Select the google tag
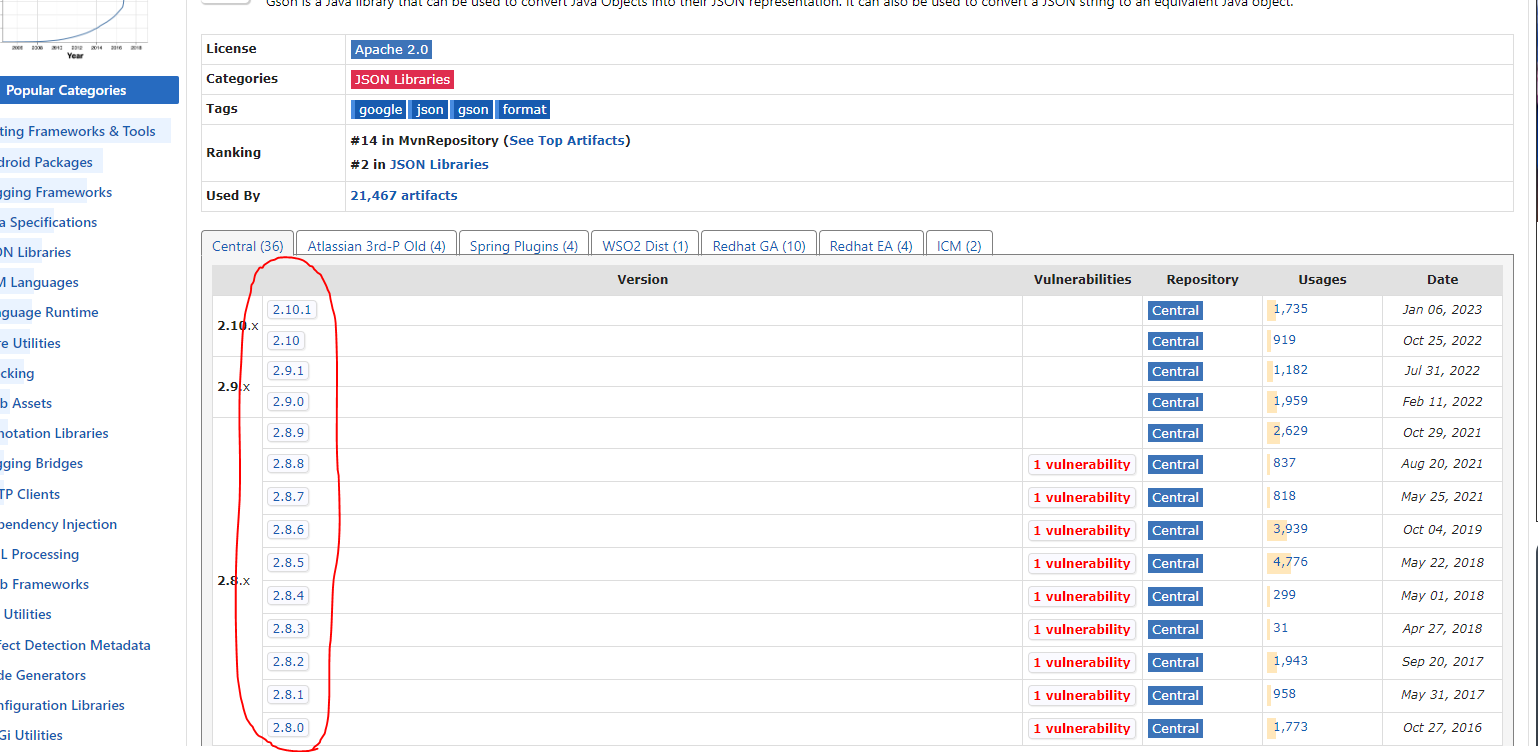This screenshot has width=1538, height=752. click(x=380, y=109)
